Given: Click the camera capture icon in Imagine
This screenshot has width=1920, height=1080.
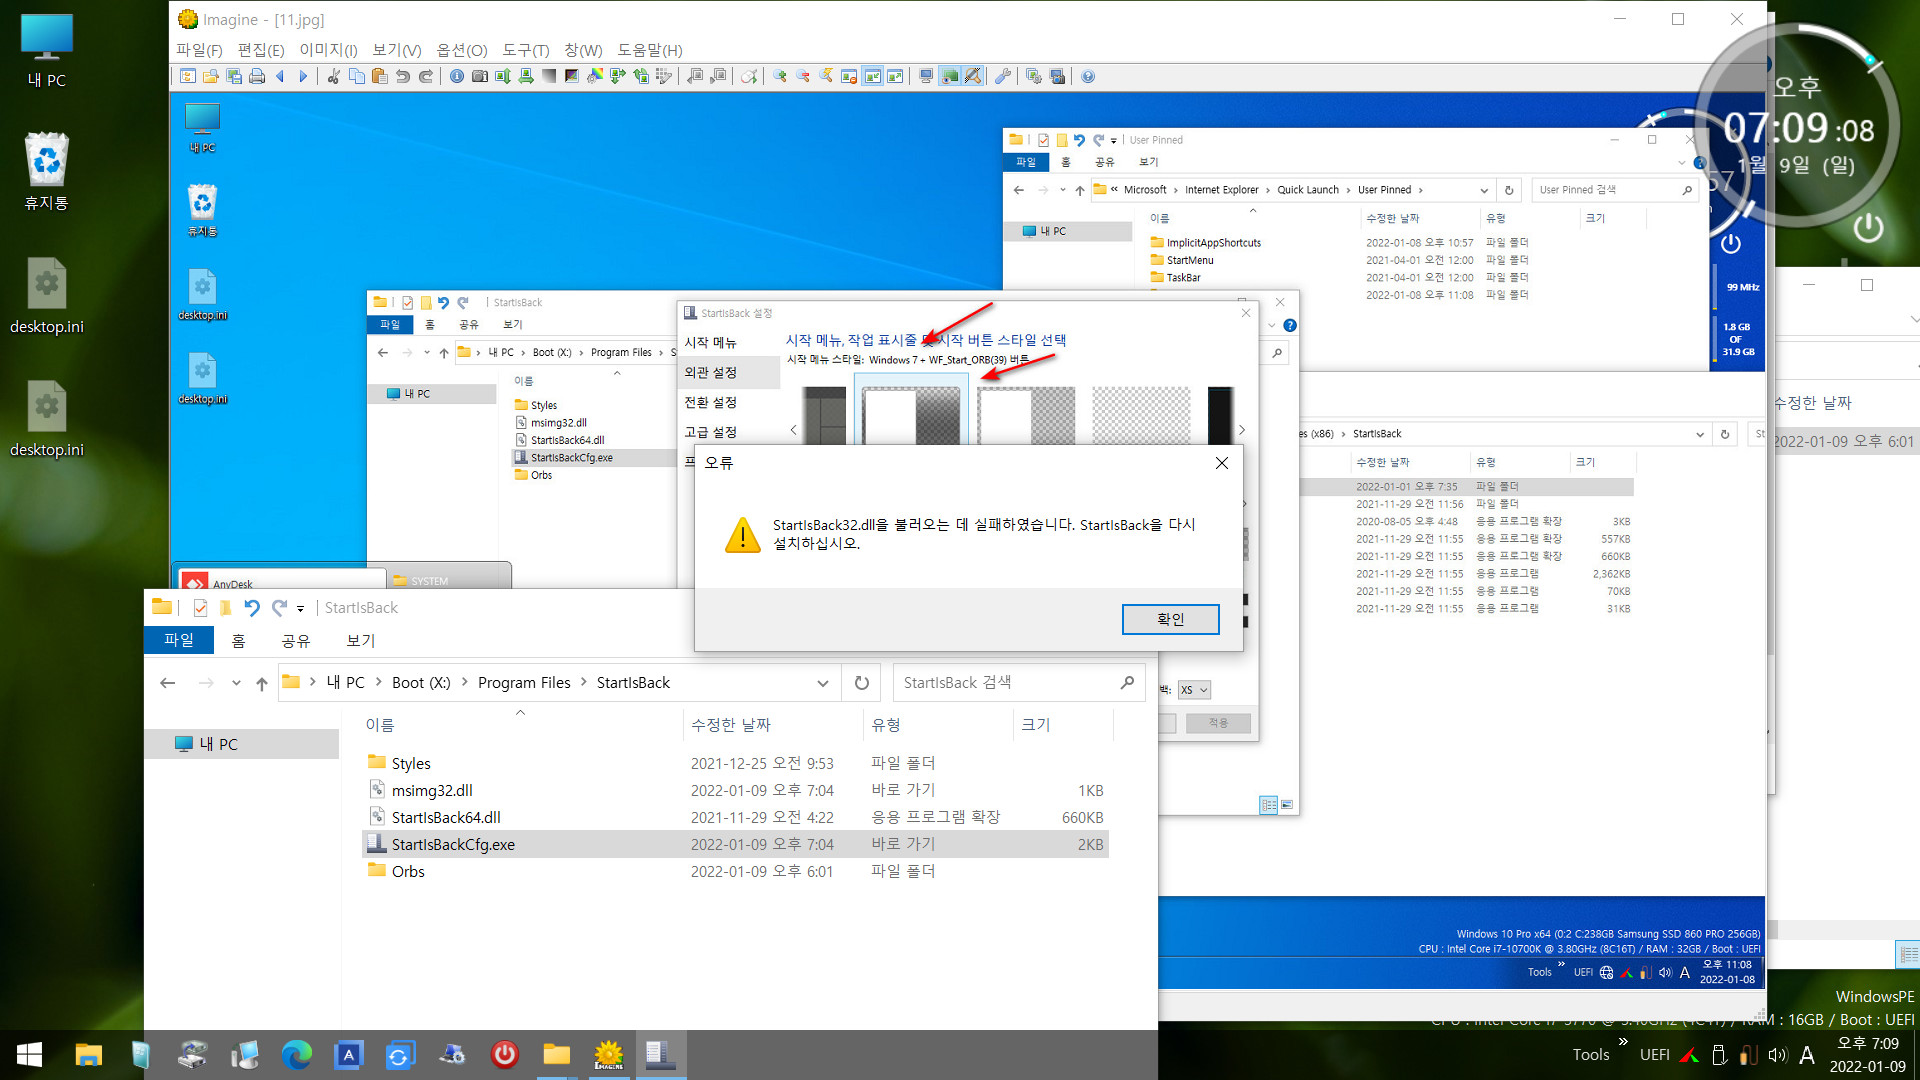Looking at the screenshot, I should coord(480,76).
